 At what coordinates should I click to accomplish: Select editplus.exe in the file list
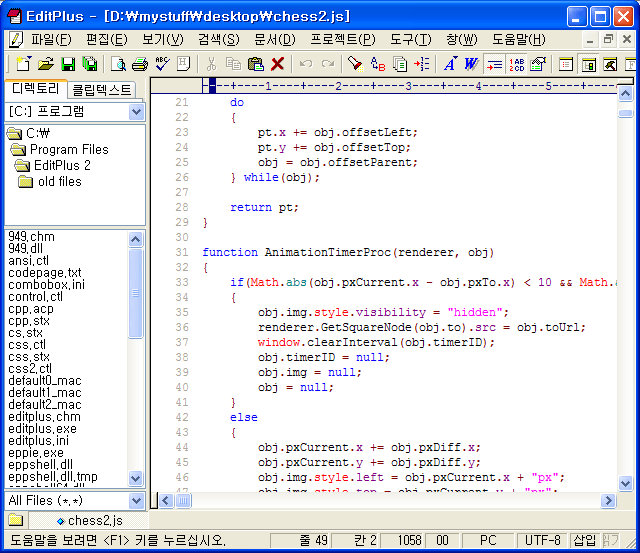(x=44, y=429)
